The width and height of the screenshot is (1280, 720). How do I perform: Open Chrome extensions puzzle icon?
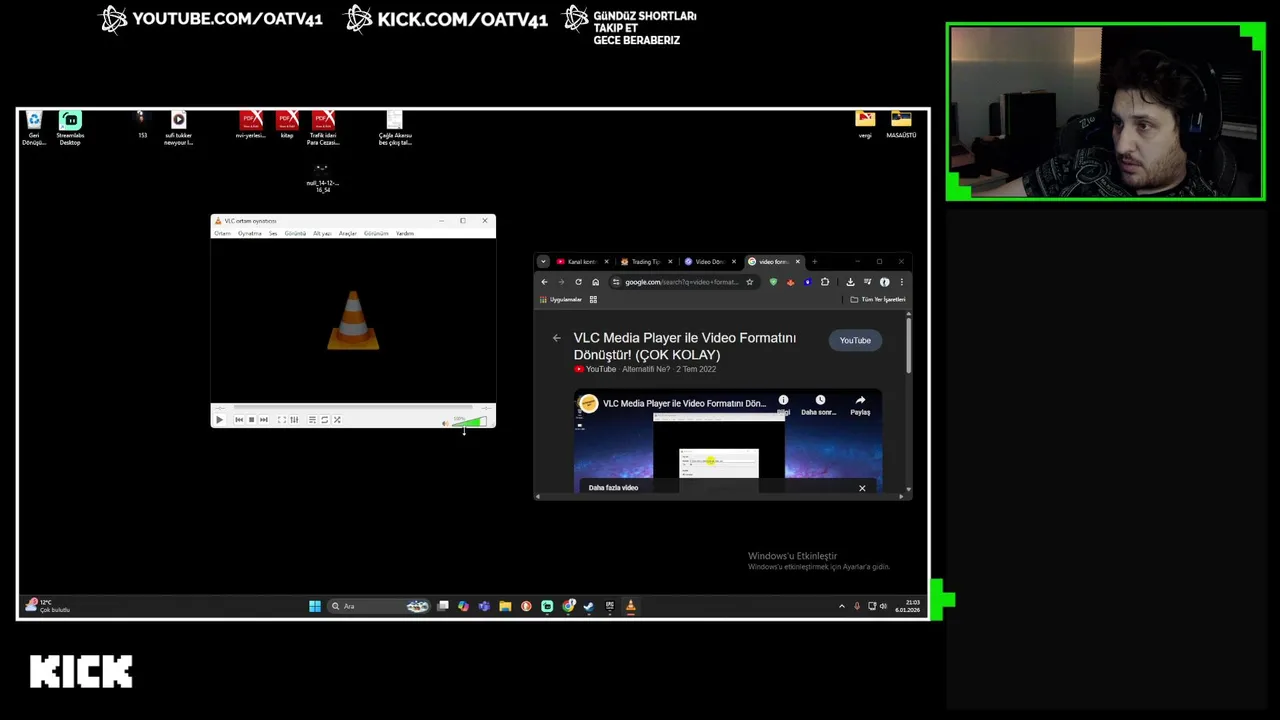(825, 282)
